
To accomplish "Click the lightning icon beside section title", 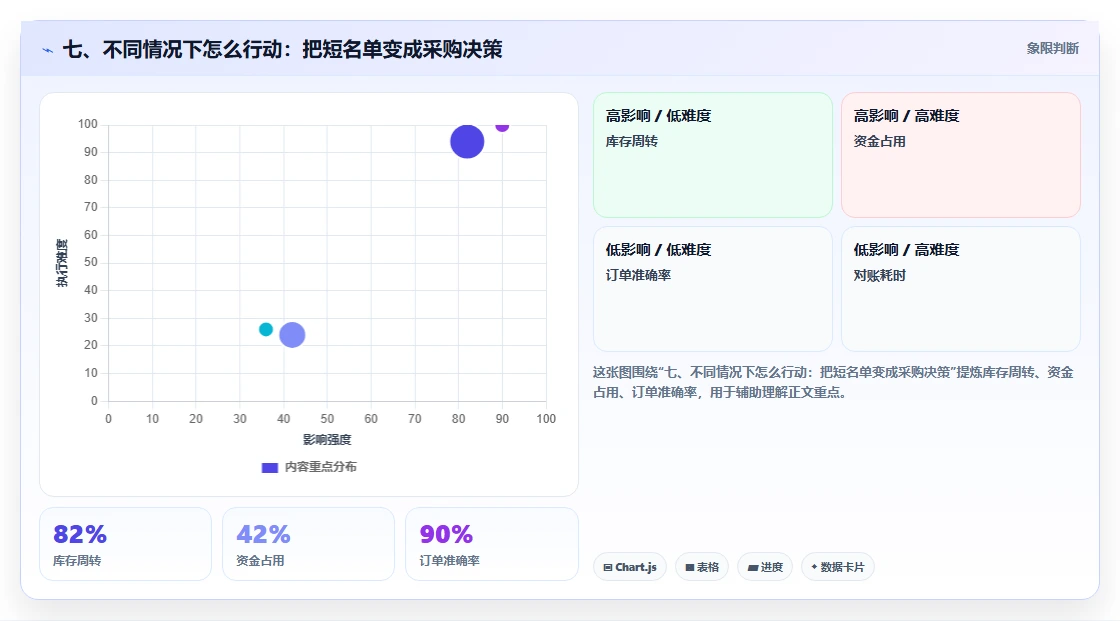I will (48, 50).
